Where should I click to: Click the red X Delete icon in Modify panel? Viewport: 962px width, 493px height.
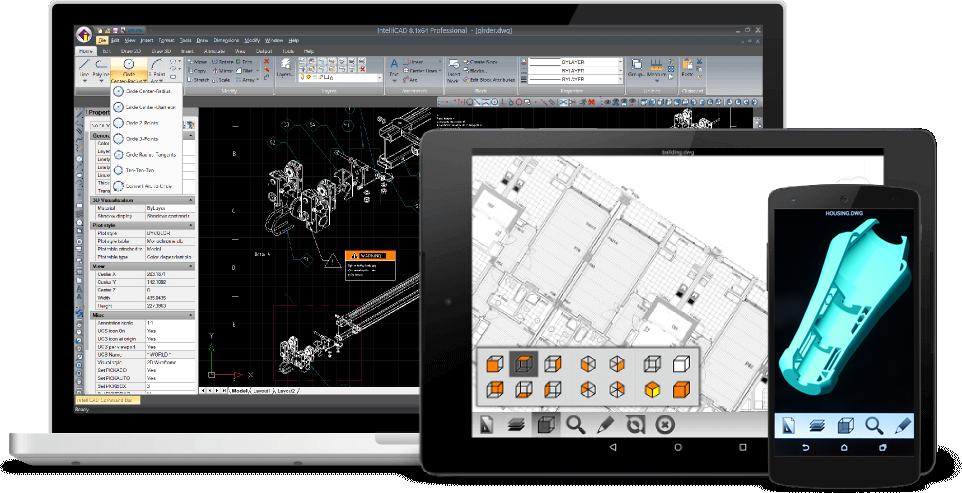click(x=267, y=61)
